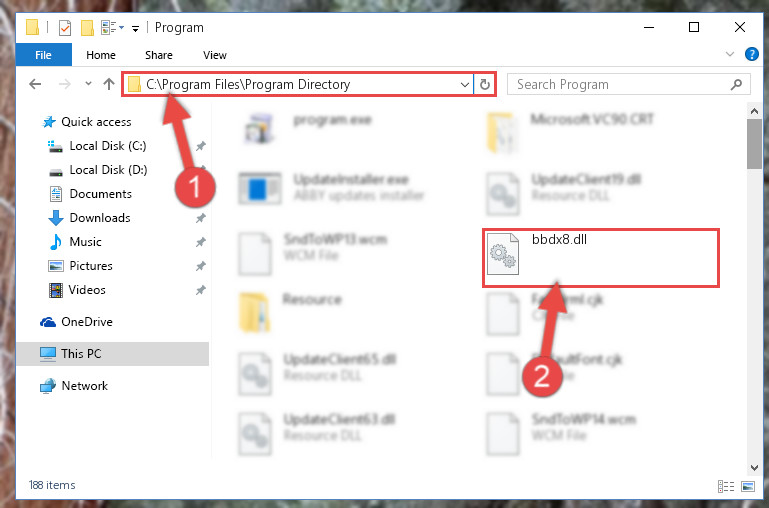Switch to the View tab

(215, 55)
